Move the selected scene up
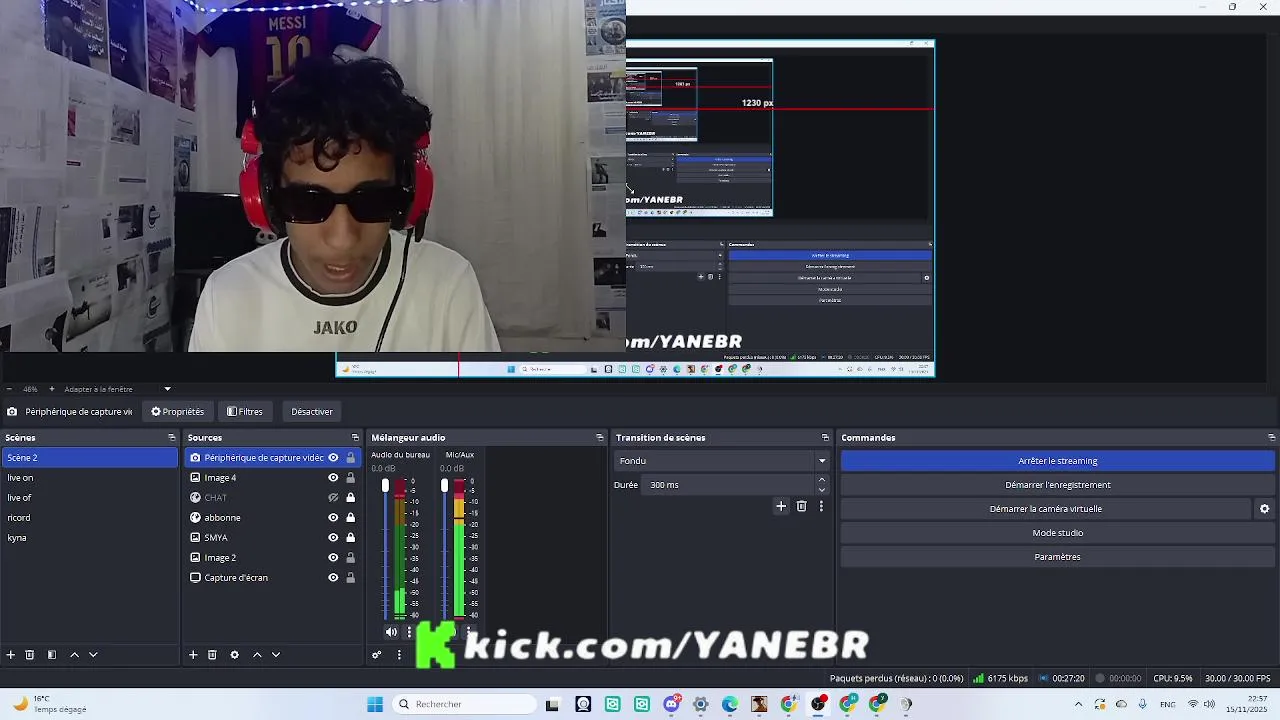Screen dimensions: 1280x720 click(x=74, y=655)
